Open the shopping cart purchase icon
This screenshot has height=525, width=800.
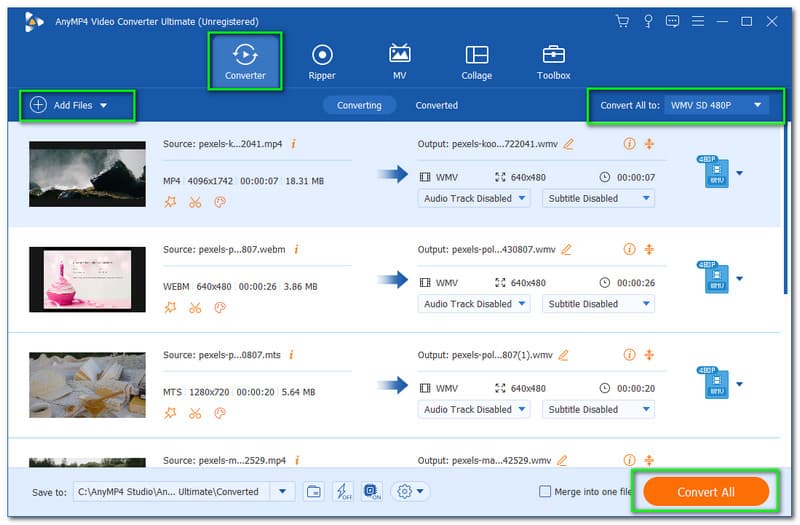click(622, 21)
